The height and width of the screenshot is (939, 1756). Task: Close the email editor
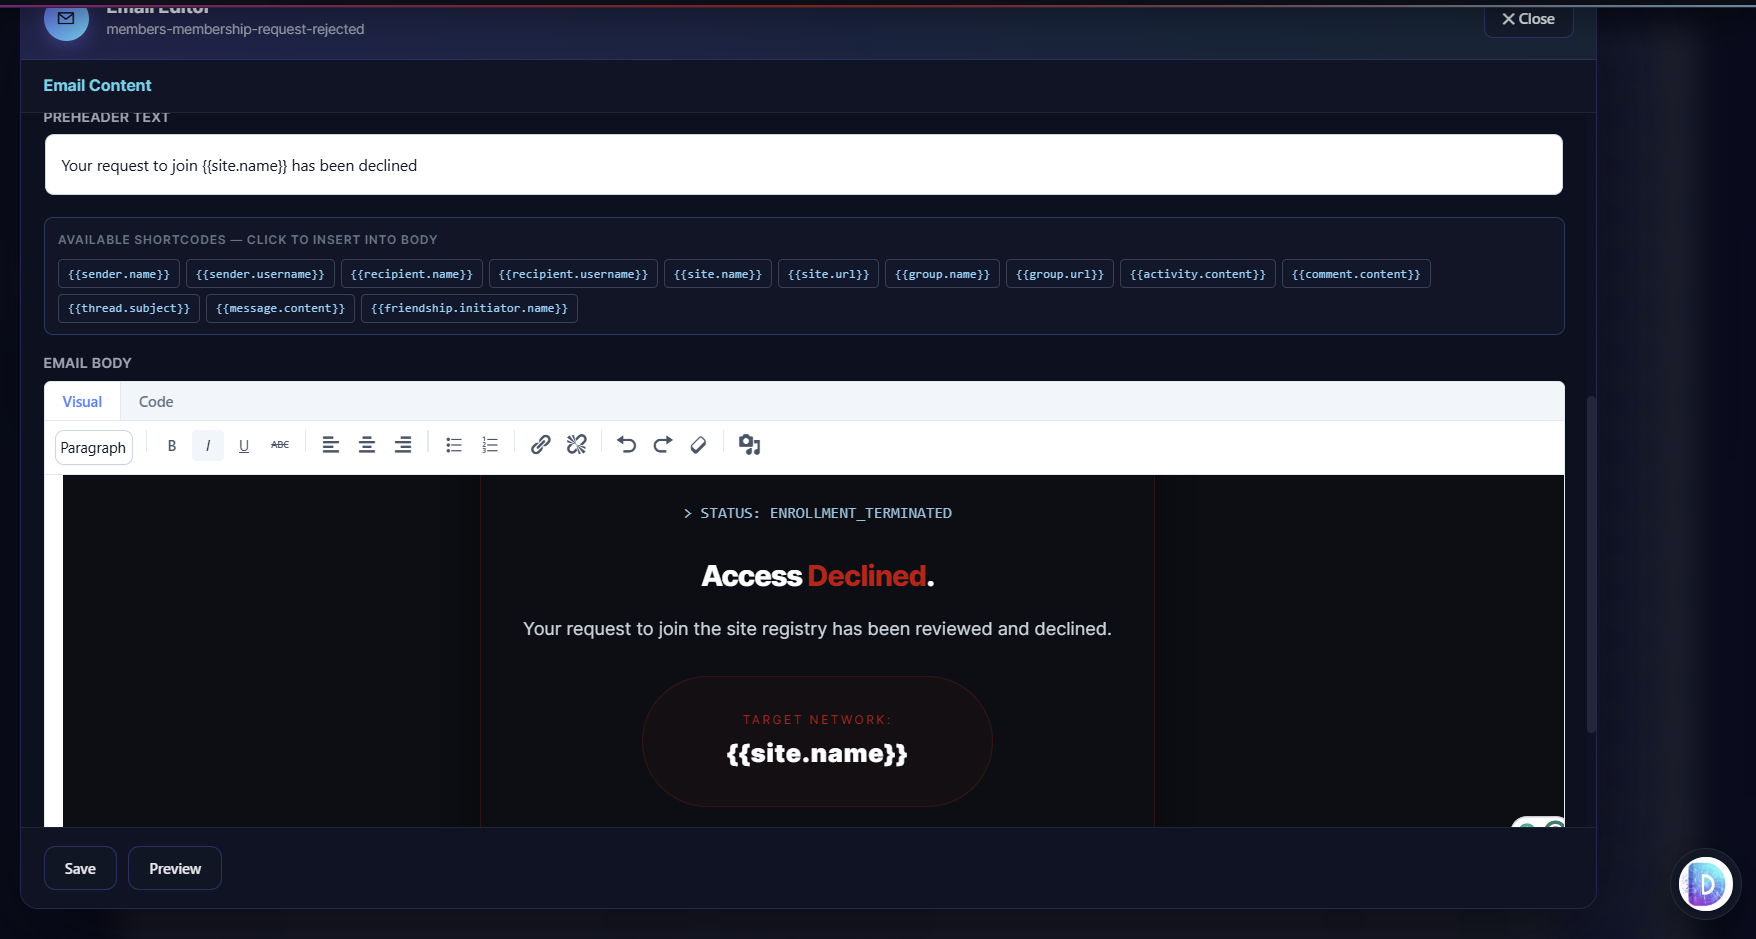1528,19
